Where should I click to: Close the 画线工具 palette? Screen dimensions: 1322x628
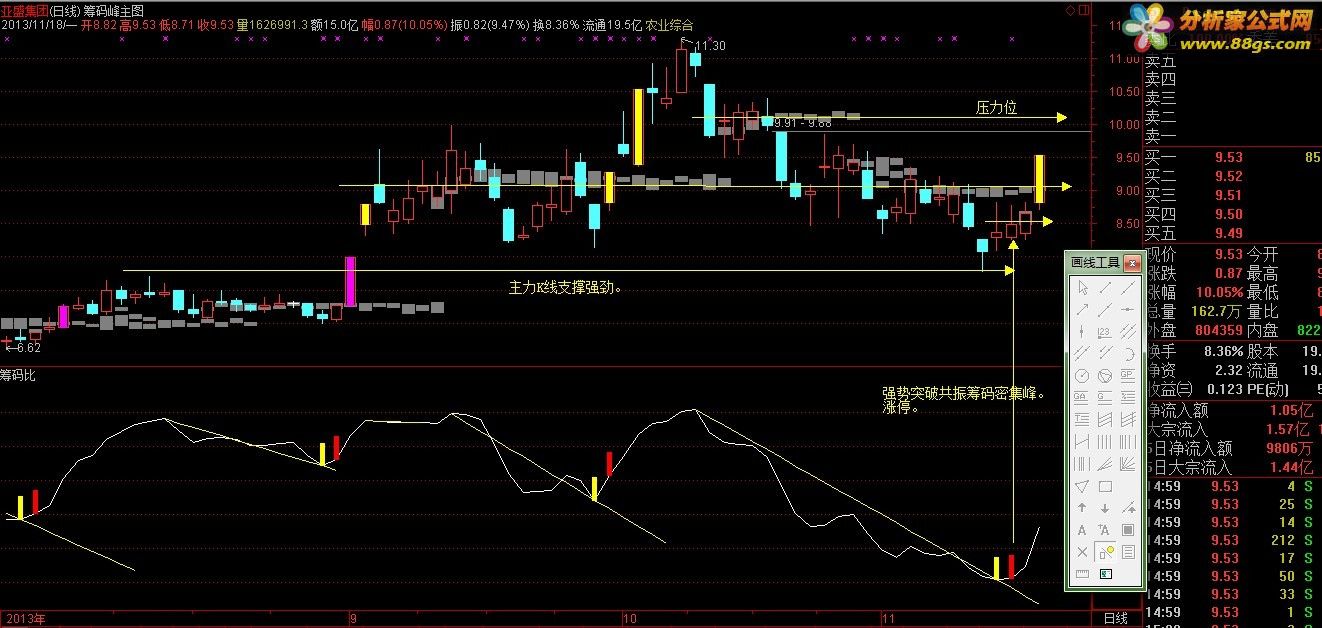(x=1131, y=263)
